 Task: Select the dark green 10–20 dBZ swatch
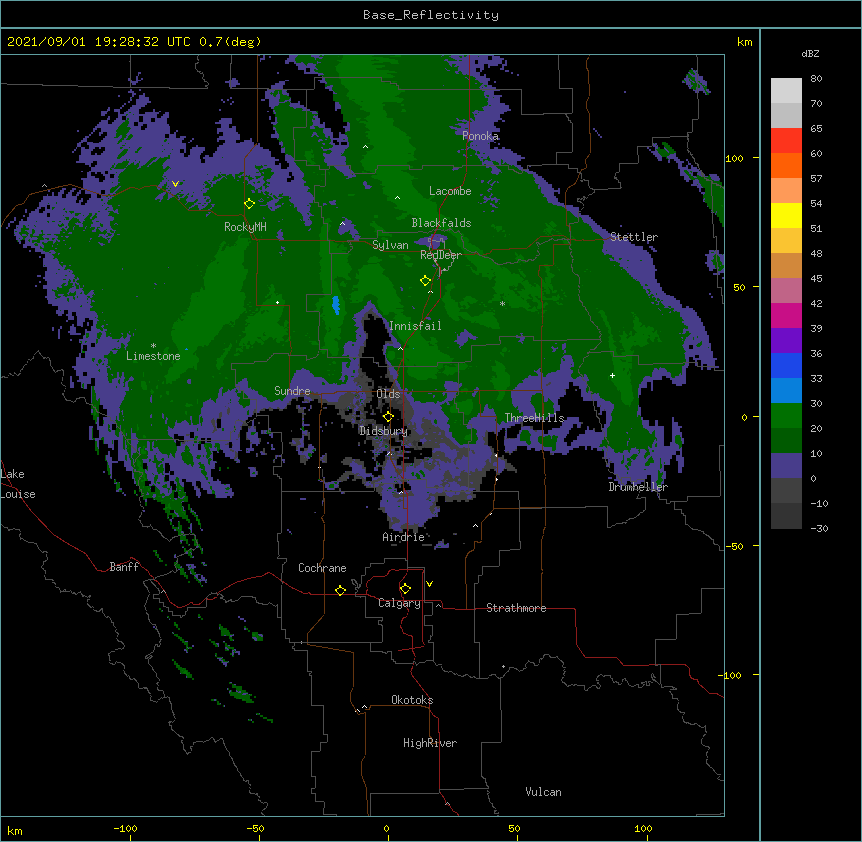786,441
